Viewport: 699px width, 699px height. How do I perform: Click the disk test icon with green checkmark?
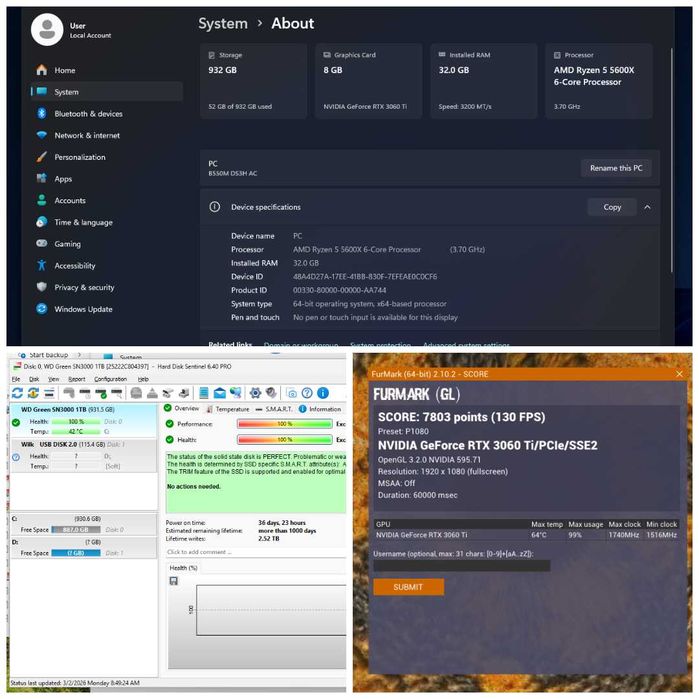pyautogui.click(x=101, y=393)
